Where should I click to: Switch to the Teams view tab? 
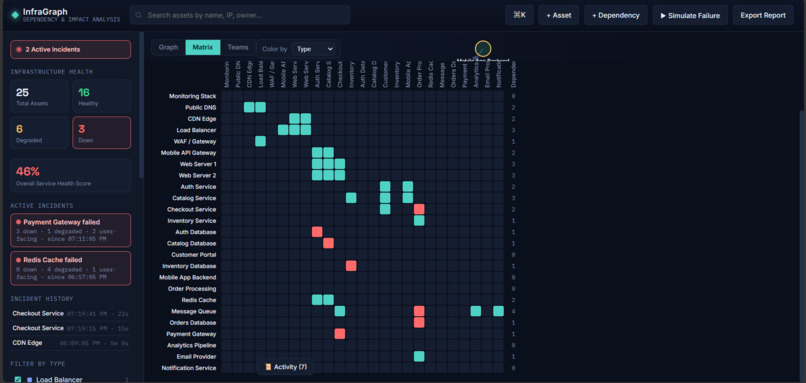point(238,47)
